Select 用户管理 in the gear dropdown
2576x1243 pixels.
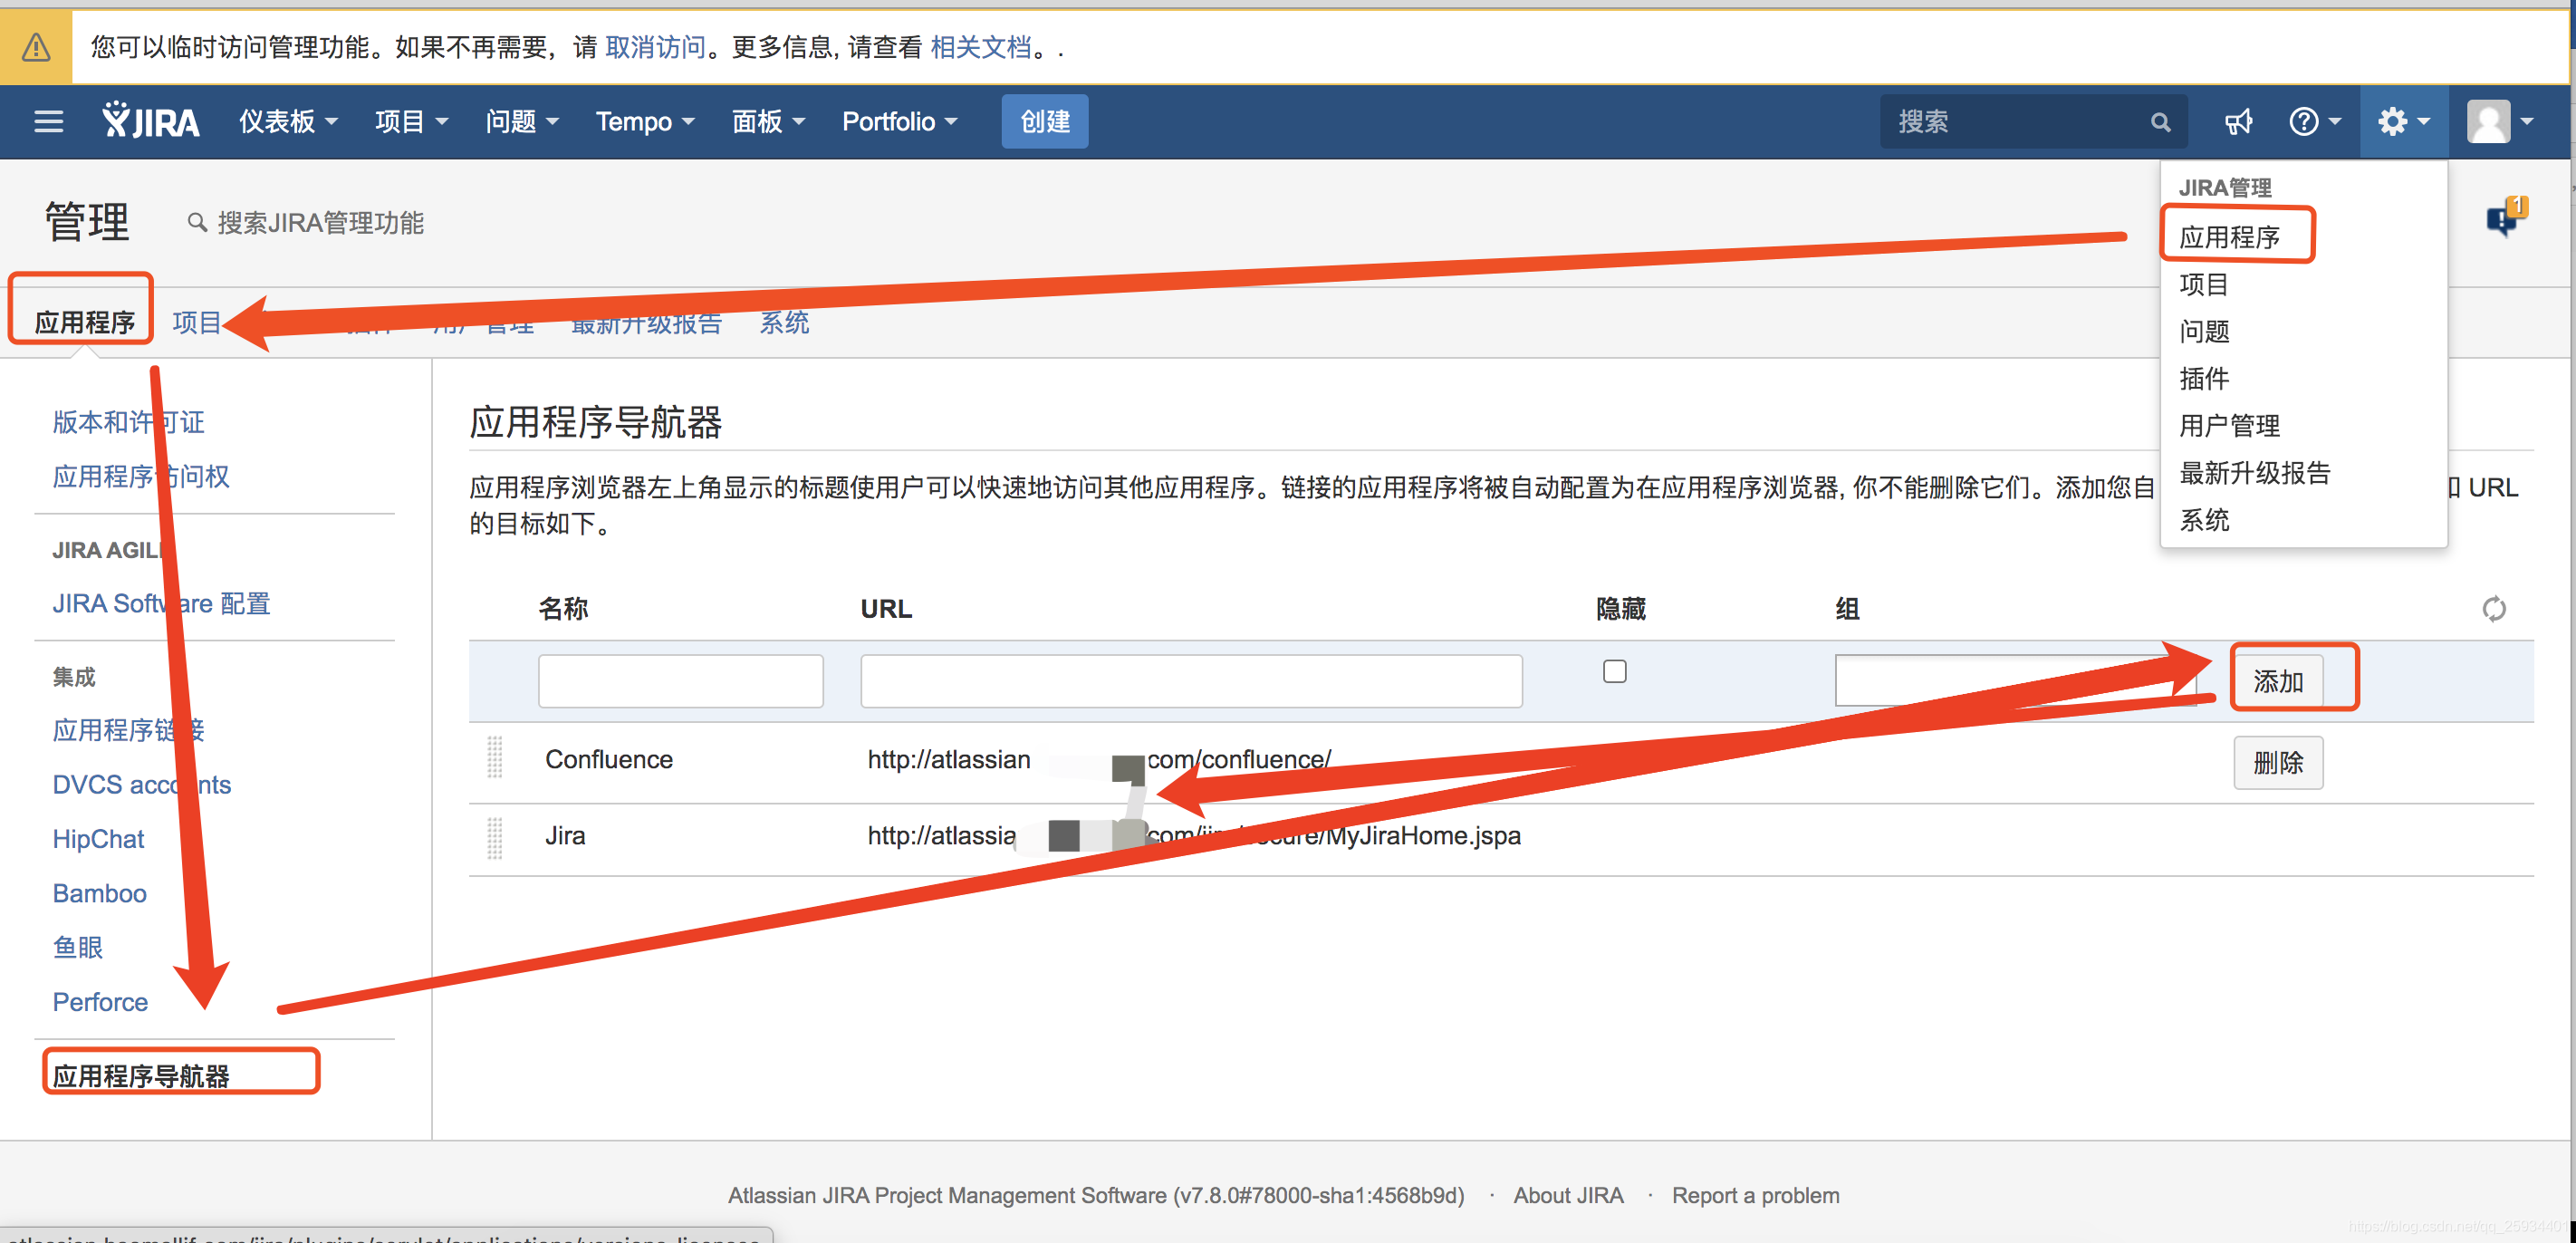2229,425
